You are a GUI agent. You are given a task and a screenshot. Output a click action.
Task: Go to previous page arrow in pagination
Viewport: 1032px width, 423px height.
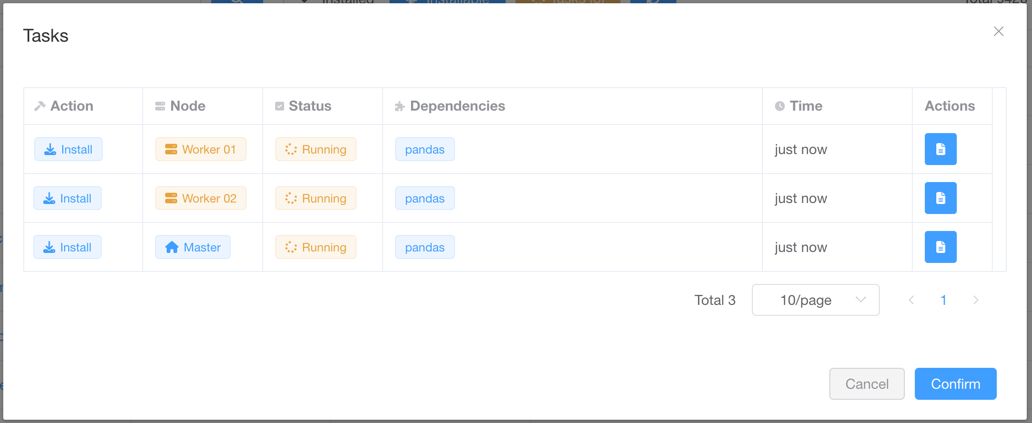coord(911,300)
